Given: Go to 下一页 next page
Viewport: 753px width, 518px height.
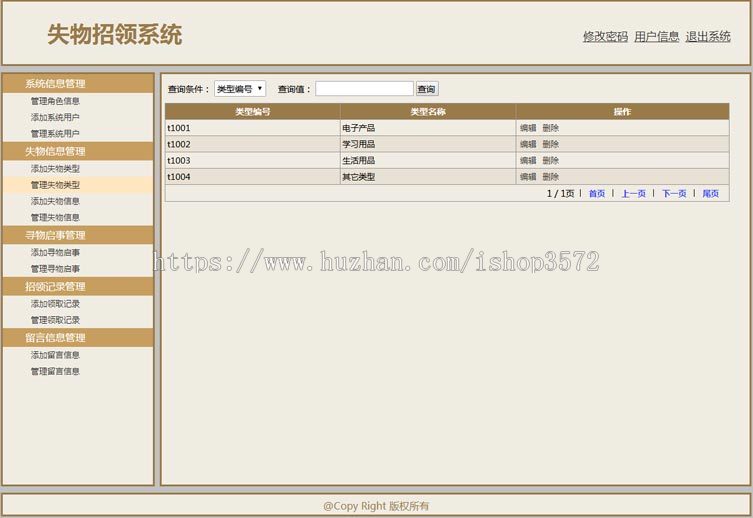Looking at the screenshot, I should click(x=674, y=193).
